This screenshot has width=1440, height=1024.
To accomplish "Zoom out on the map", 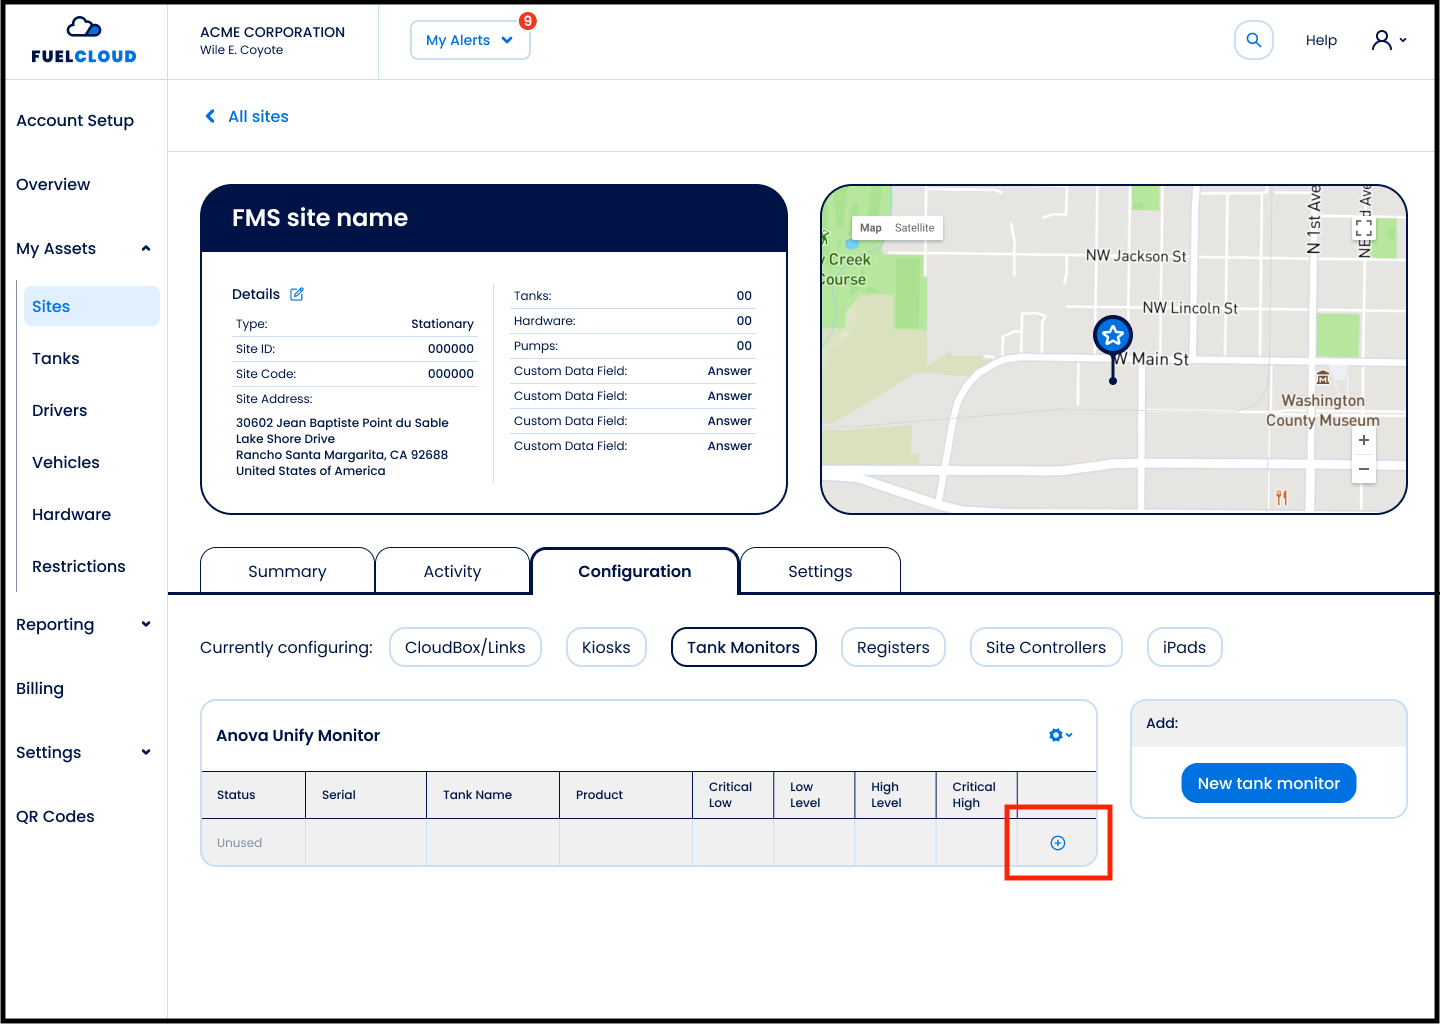I will tap(1363, 469).
